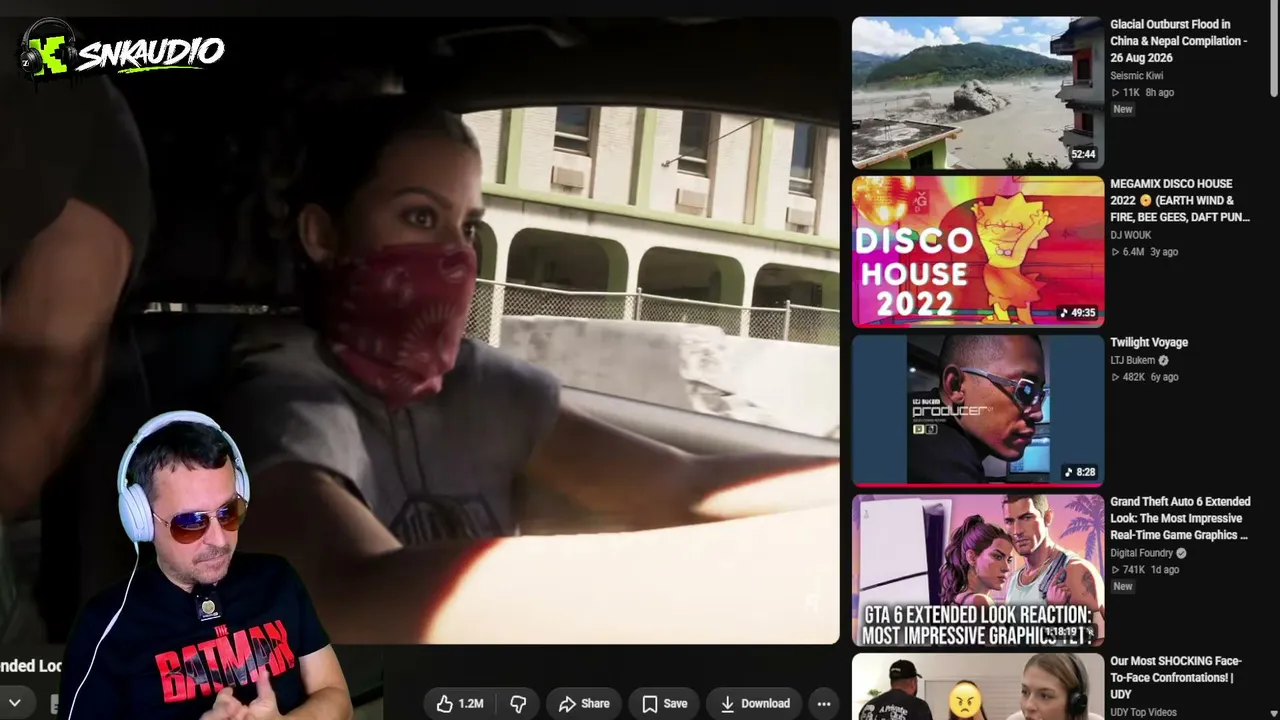This screenshot has width=1280, height=720.
Task: Click the 'Grand Theft Auto 6 Extended Look' title
Action: pyautogui.click(x=1180, y=519)
